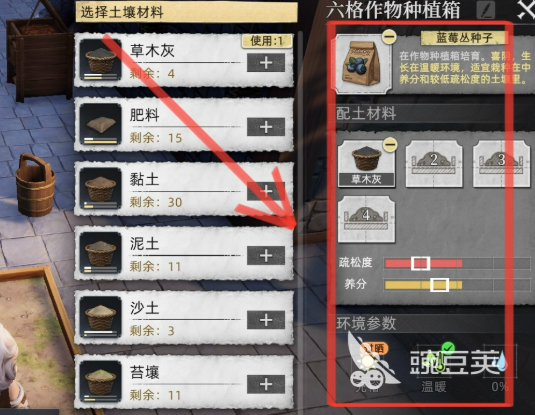Remove 草木灰 from soil slot one
Image resolution: width=535 pixels, height=415 pixels.
click(x=390, y=145)
